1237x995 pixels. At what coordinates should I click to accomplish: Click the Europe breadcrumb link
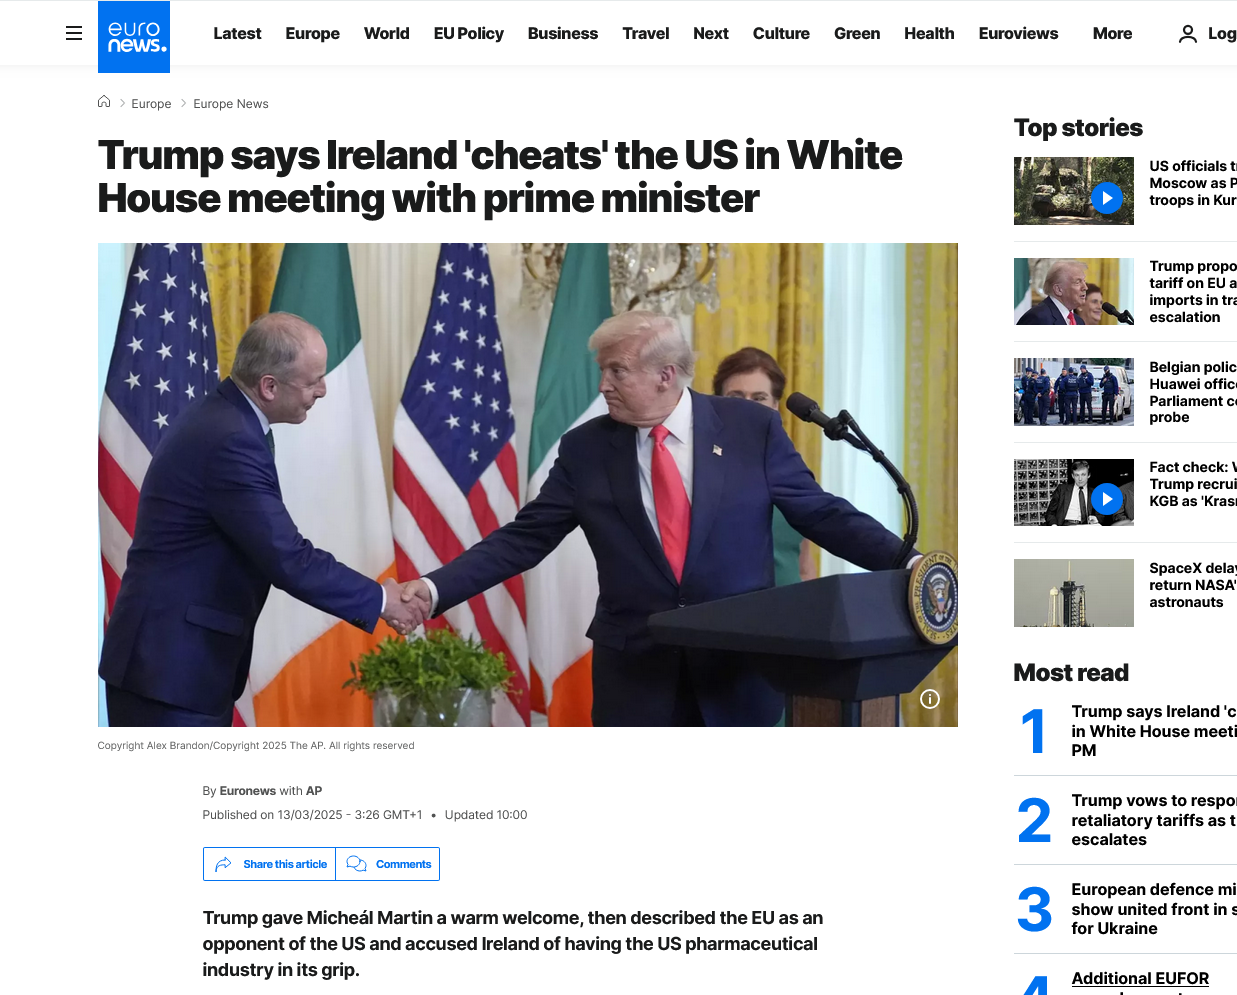pyautogui.click(x=151, y=104)
